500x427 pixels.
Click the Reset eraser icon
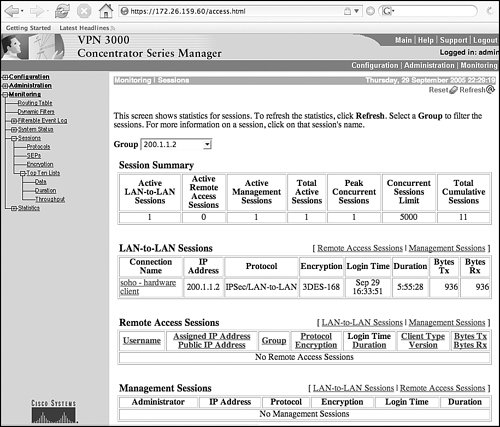click(454, 90)
